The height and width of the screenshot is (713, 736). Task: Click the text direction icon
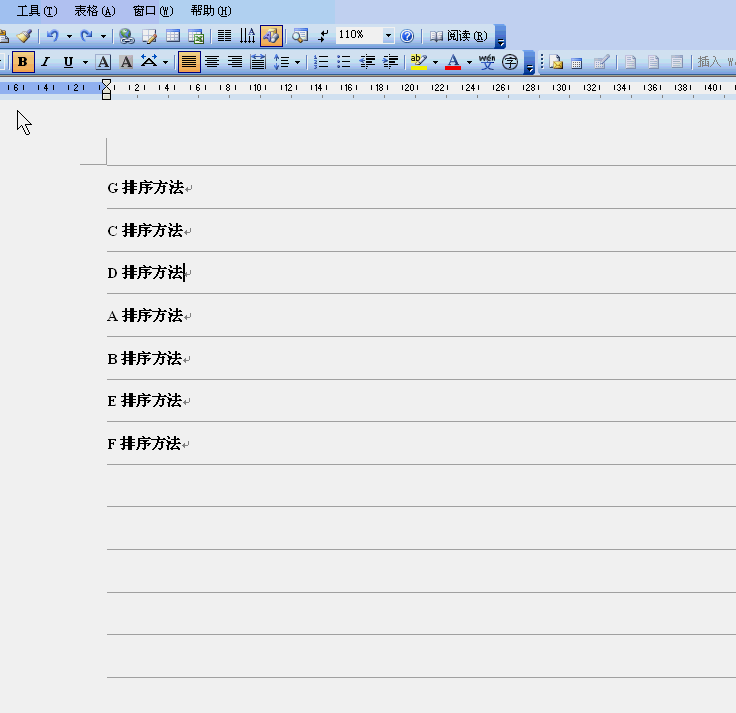247,36
